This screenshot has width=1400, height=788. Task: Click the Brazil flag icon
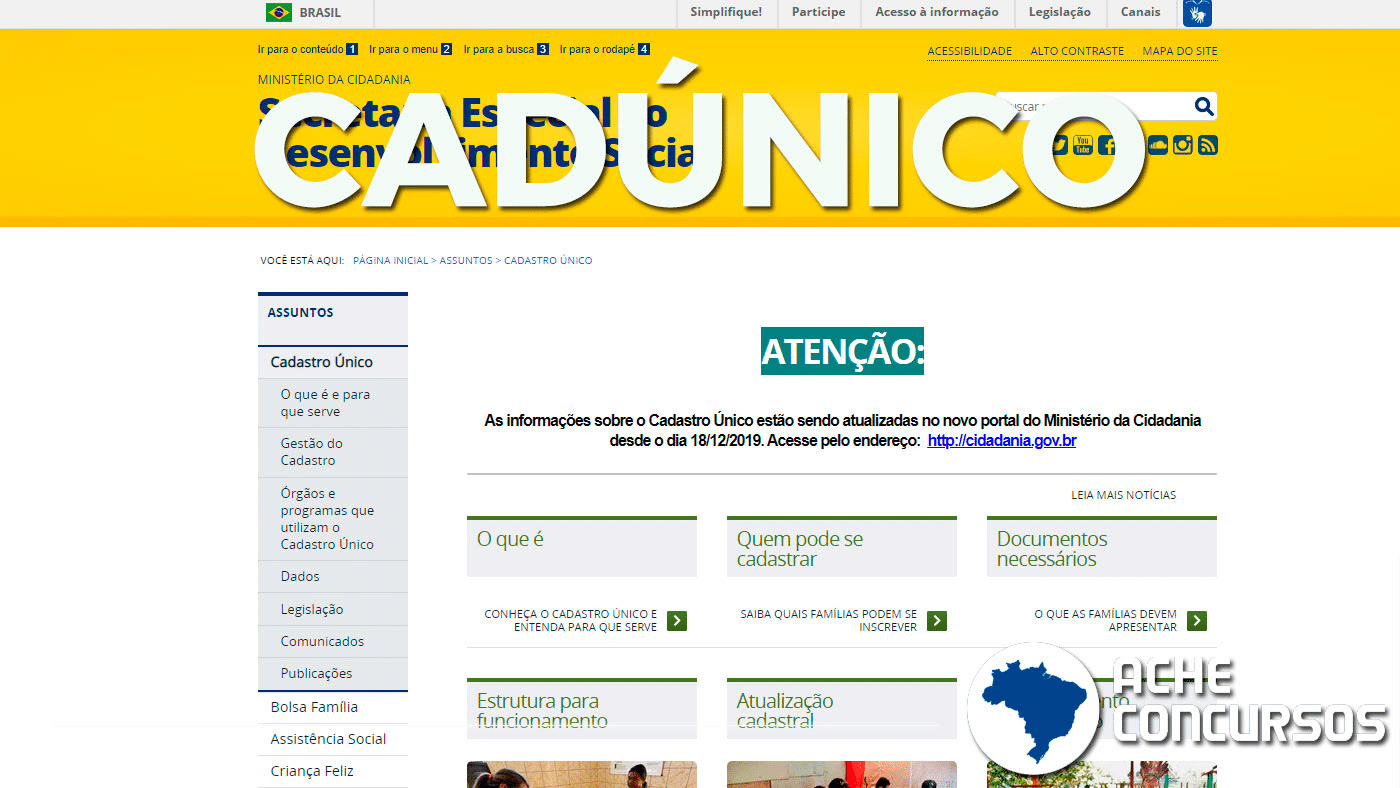click(278, 13)
